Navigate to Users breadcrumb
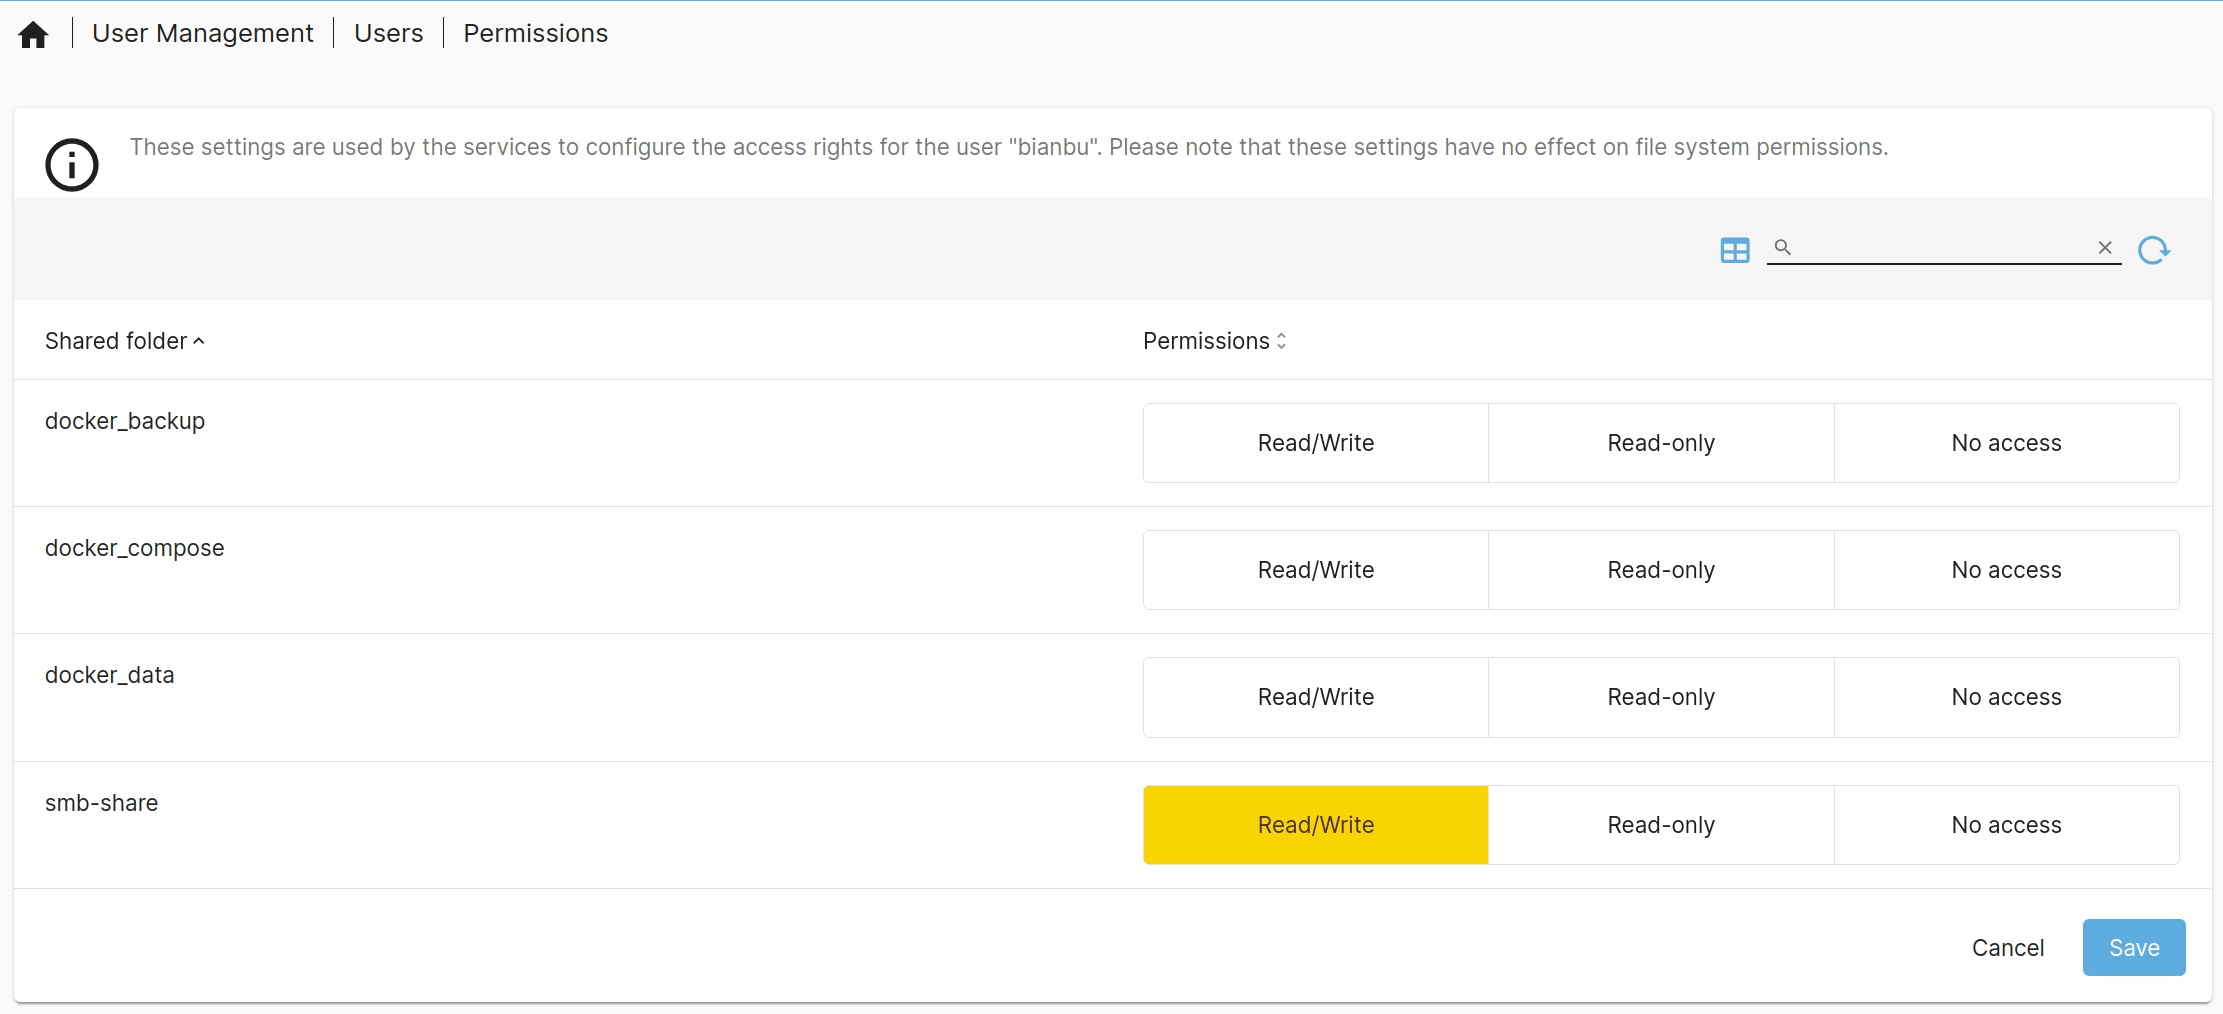The width and height of the screenshot is (2223, 1014). 388,34
